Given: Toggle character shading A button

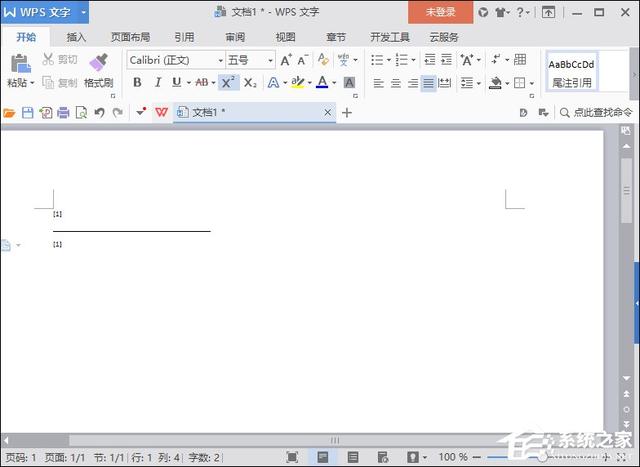Looking at the screenshot, I should click(x=349, y=83).
